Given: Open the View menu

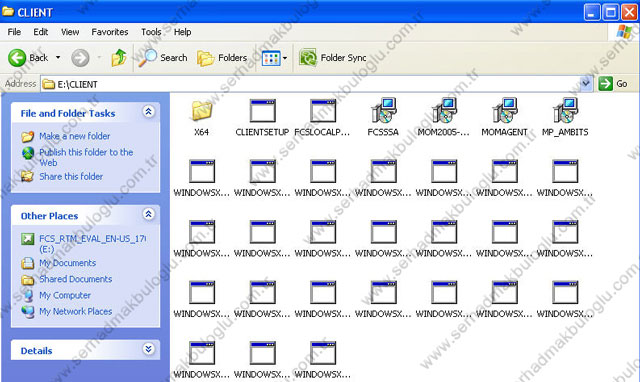Looking at the screenshot, I should click(x=70, y=32).
